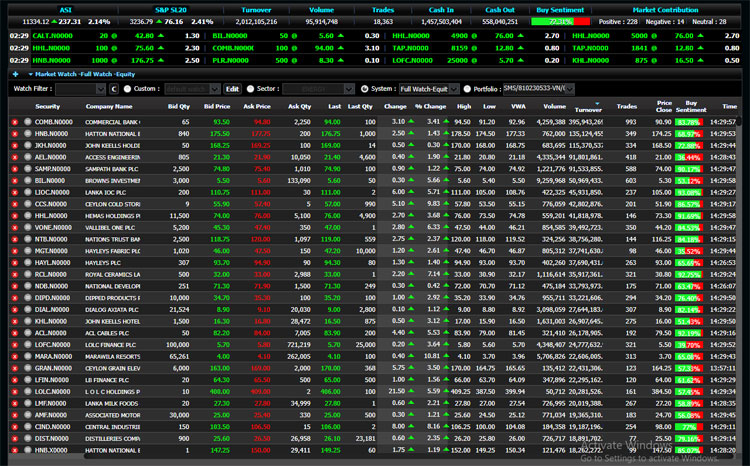Click company name HATTON NATIONAL for HNB.X0000
This screenshot has height=466, width=750.
[x=112, y=450]
